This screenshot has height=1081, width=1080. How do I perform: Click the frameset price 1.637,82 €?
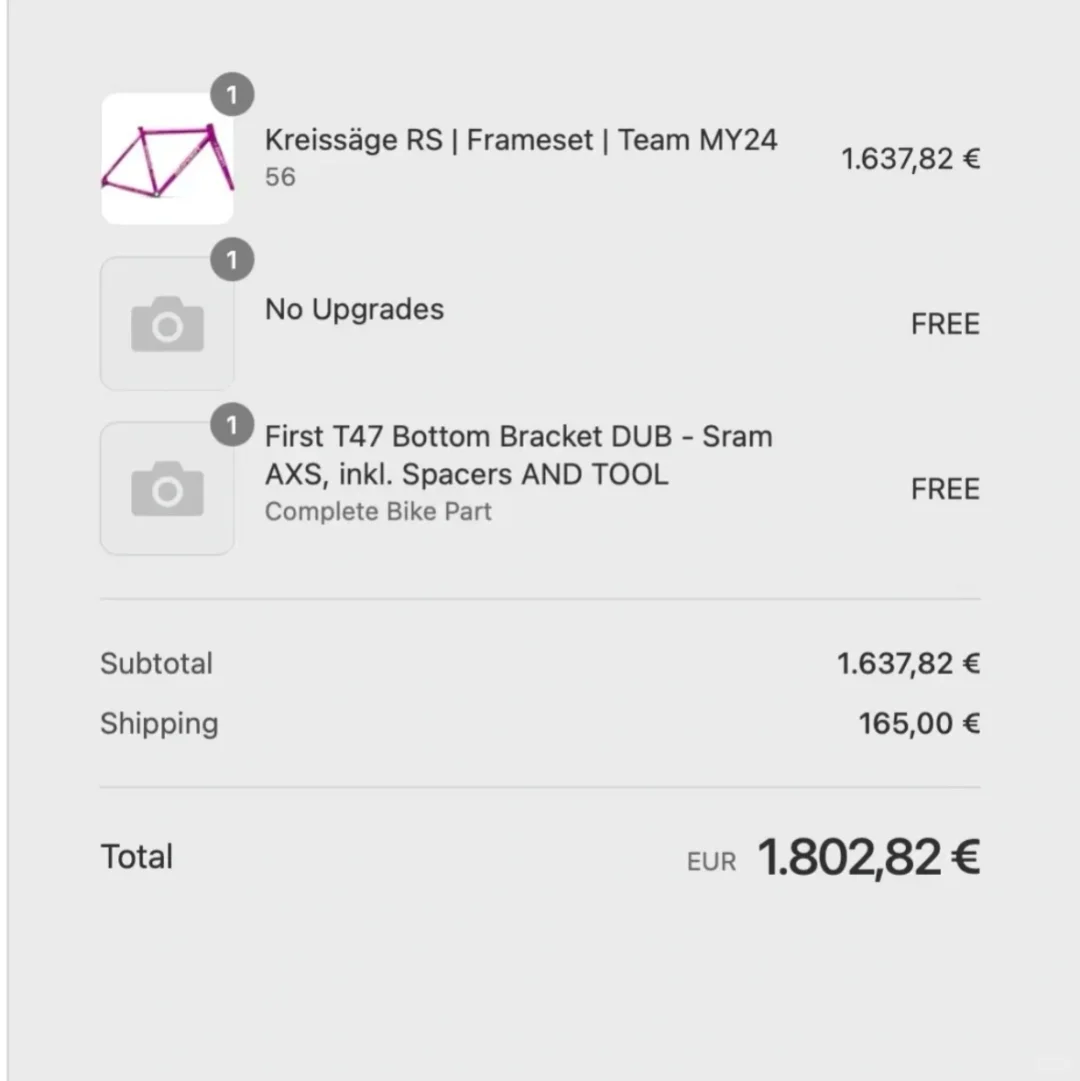[x=910, y=159]
